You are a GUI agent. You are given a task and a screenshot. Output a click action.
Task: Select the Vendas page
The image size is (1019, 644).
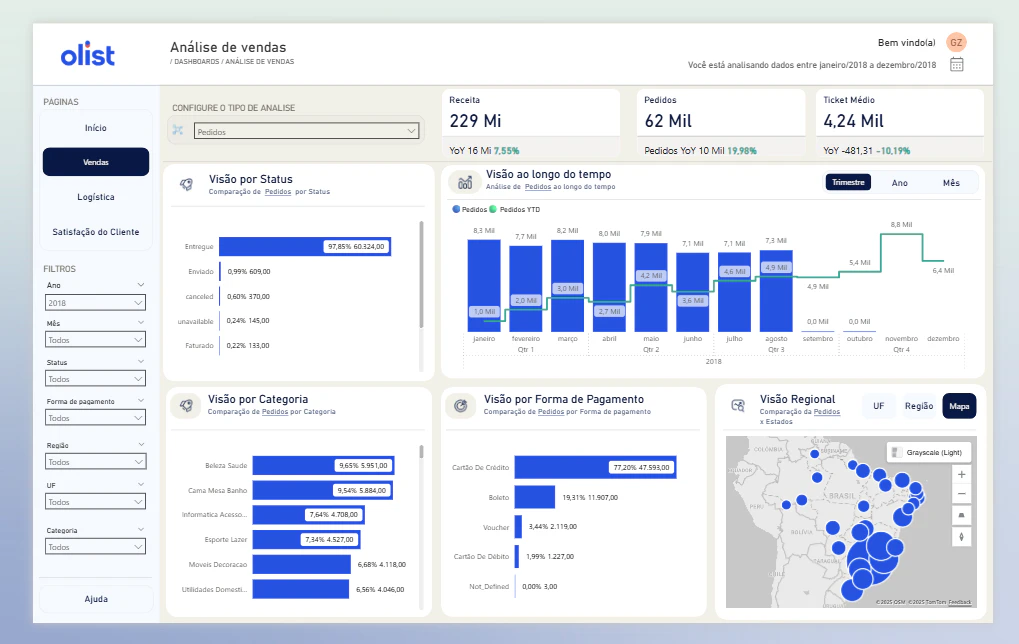pyautogui.click(x=96, y=162)
